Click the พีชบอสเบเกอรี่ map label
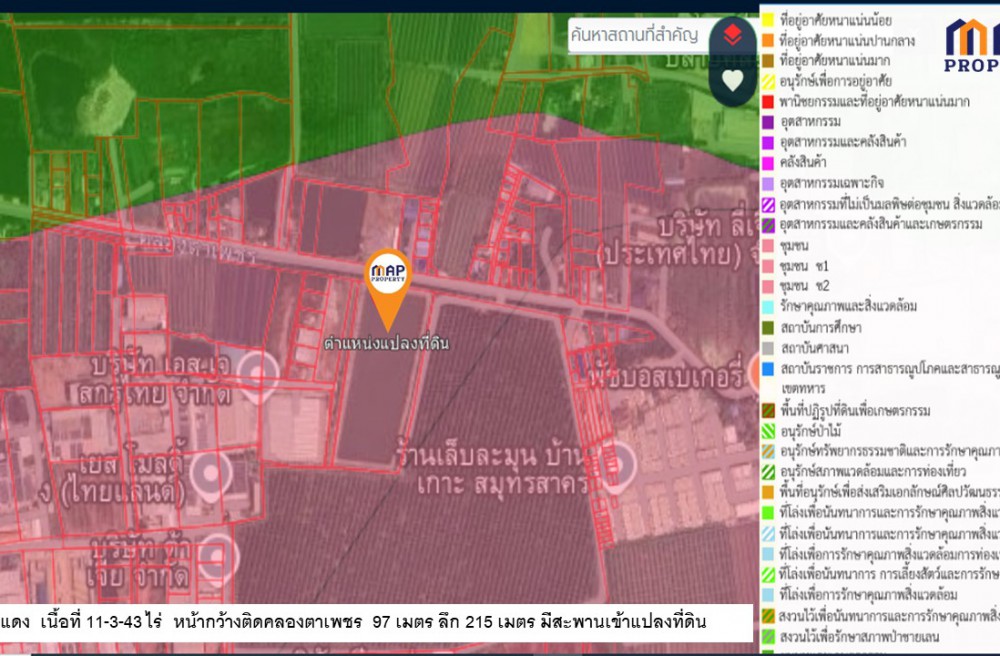This screenshot has height=656, width=1000. click(x=668, y=376)
